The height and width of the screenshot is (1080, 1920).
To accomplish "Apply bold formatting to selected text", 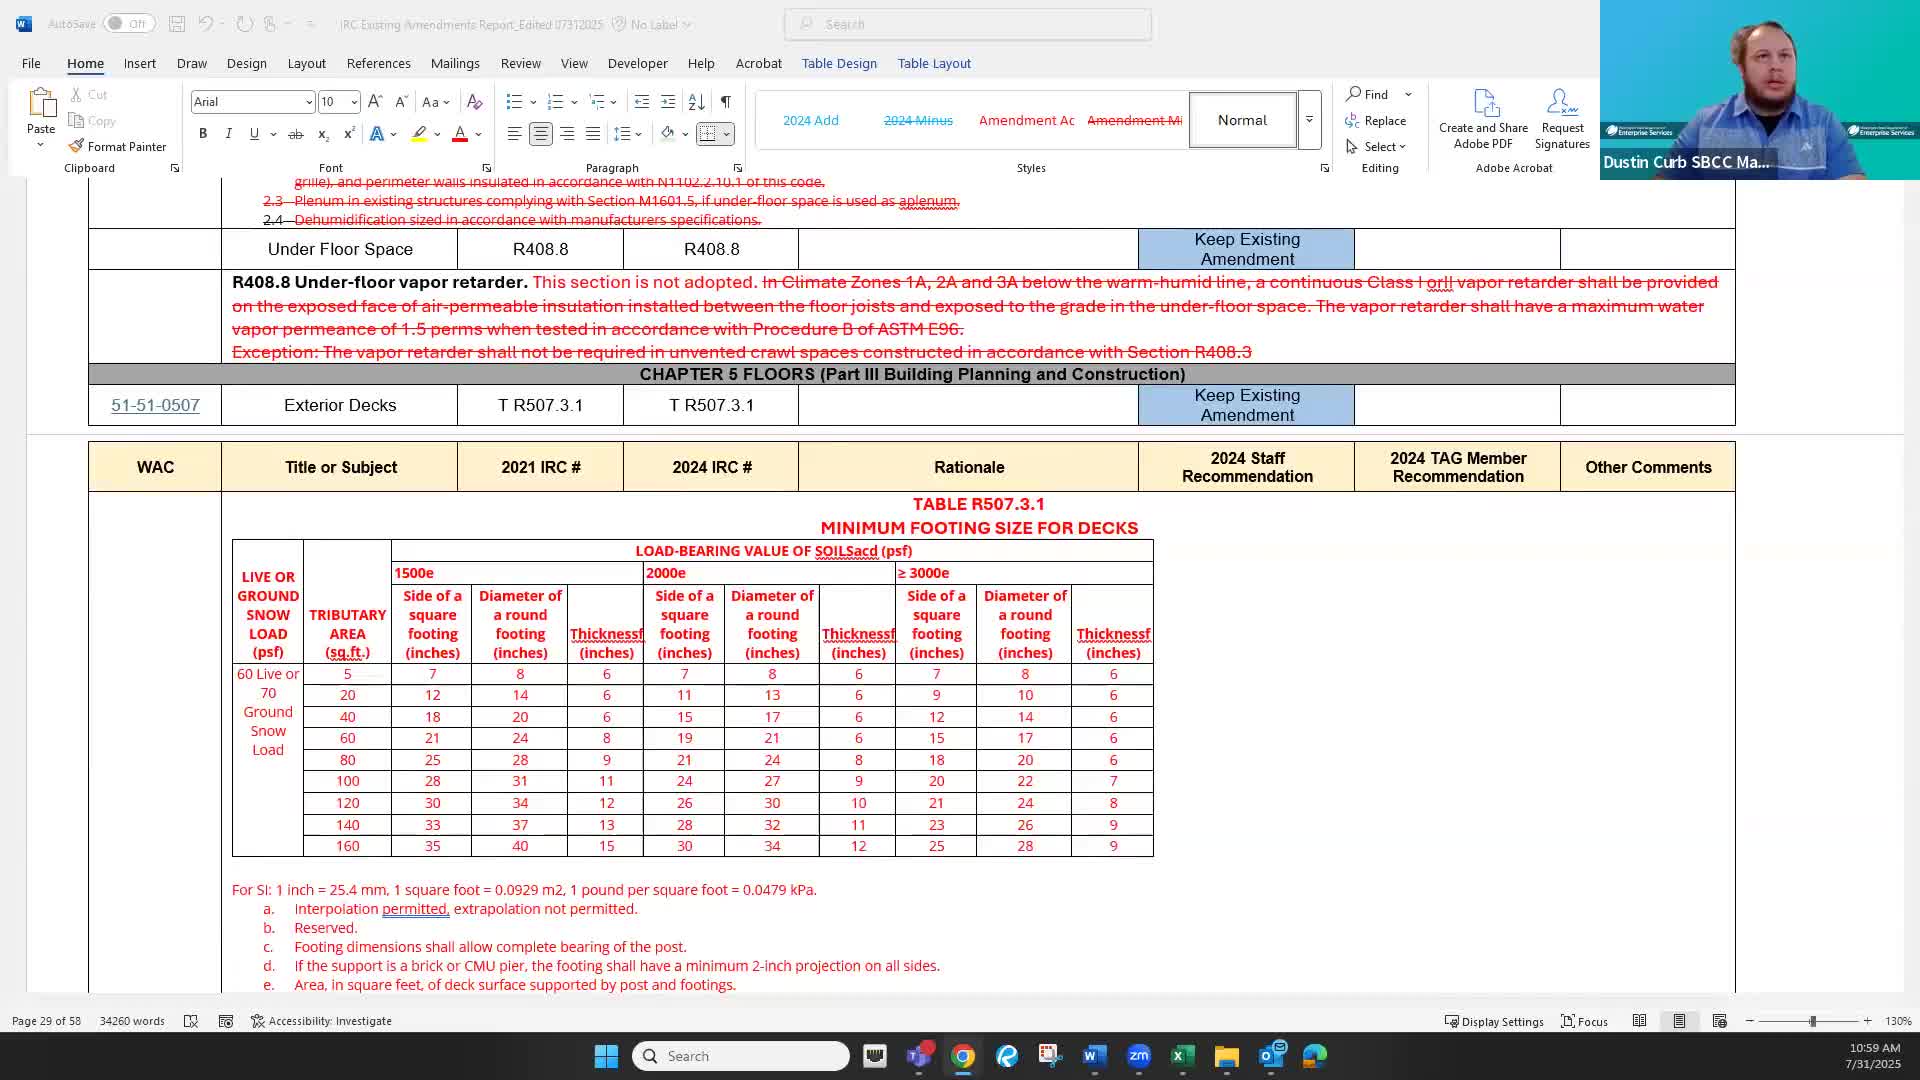I will pyautogui.click(x=203, y=132).
